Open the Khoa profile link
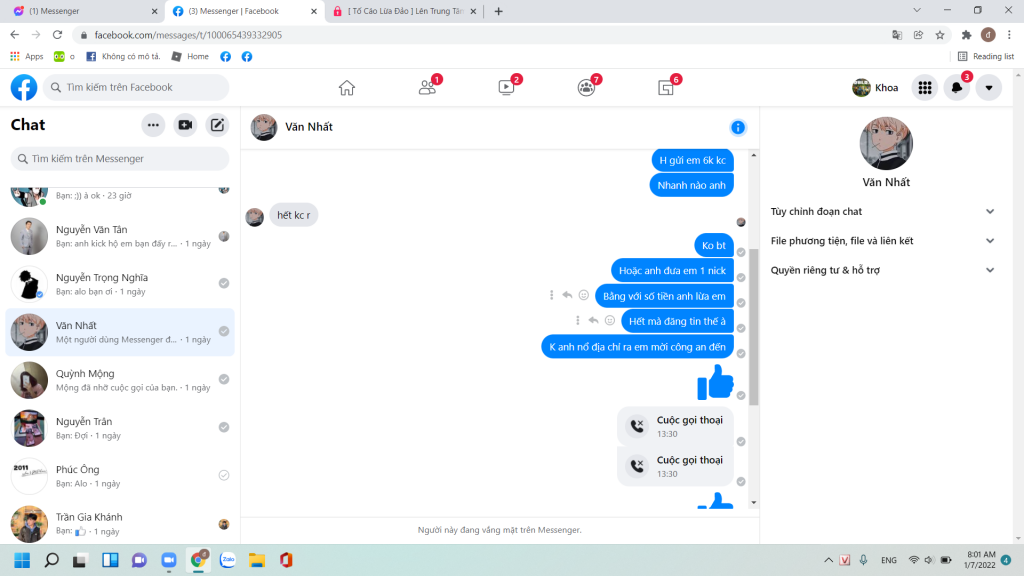Viewport: 1024px width, 576px height. [875, 88]
